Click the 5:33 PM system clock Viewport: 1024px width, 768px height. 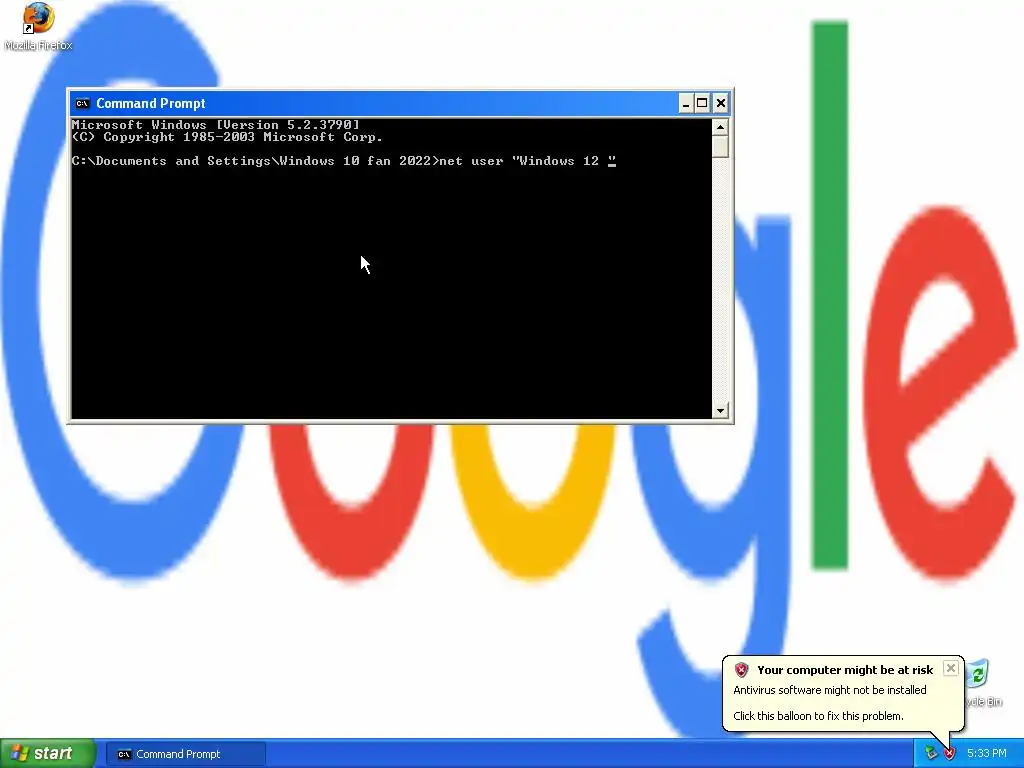(x=987, y=754)
